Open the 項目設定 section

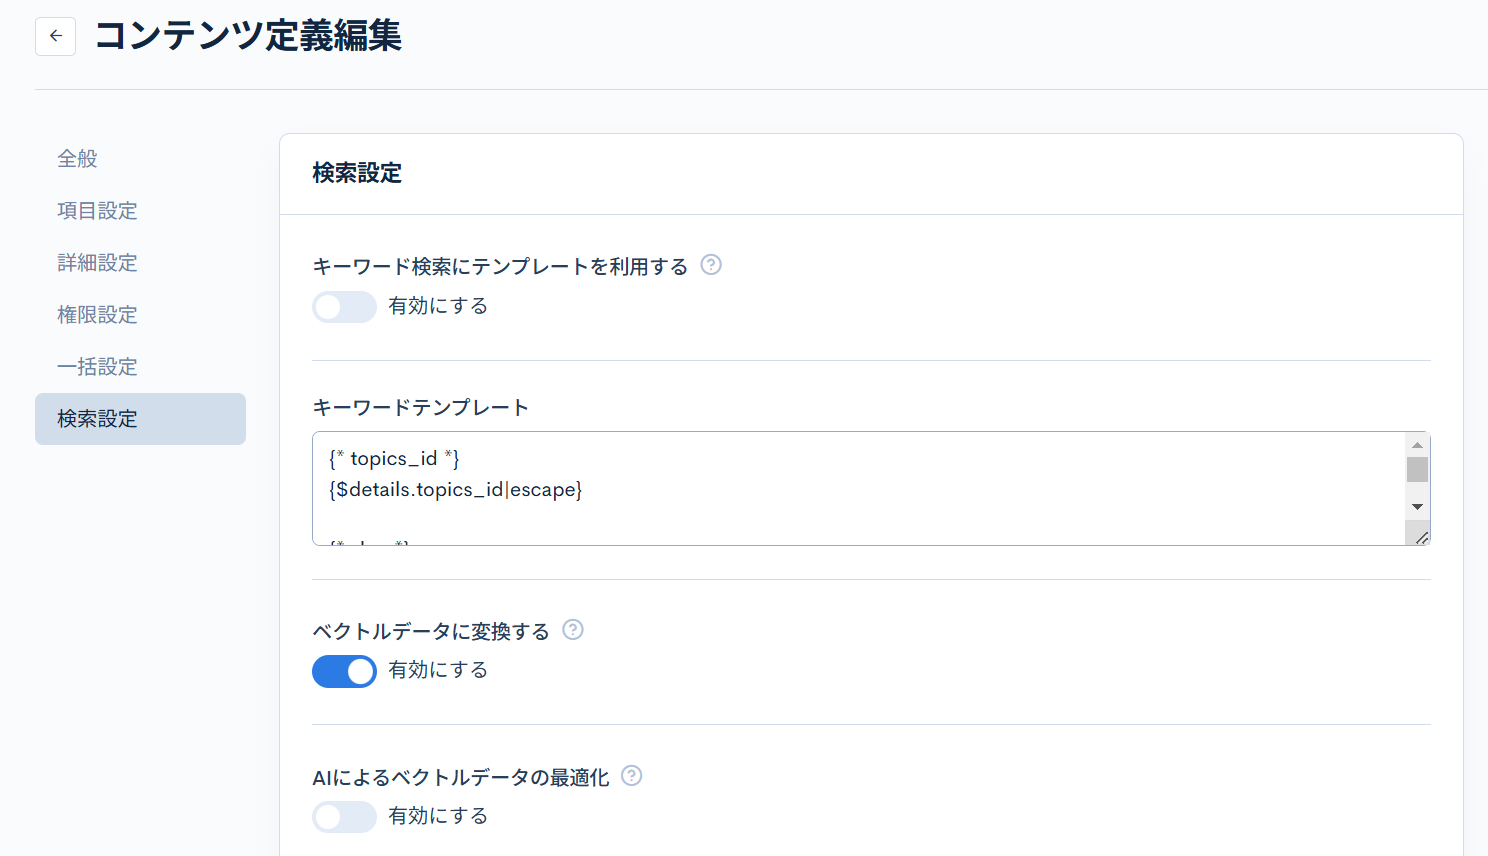pos(97,210)
